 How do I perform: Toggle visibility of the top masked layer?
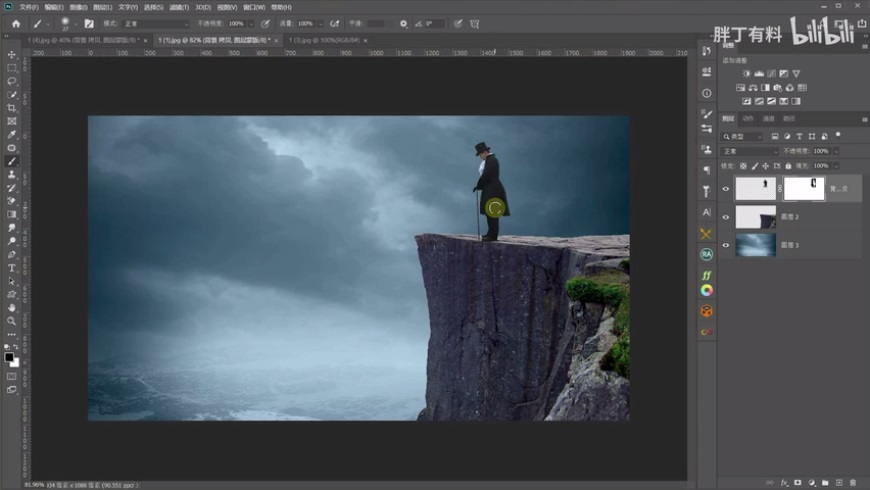727,188
